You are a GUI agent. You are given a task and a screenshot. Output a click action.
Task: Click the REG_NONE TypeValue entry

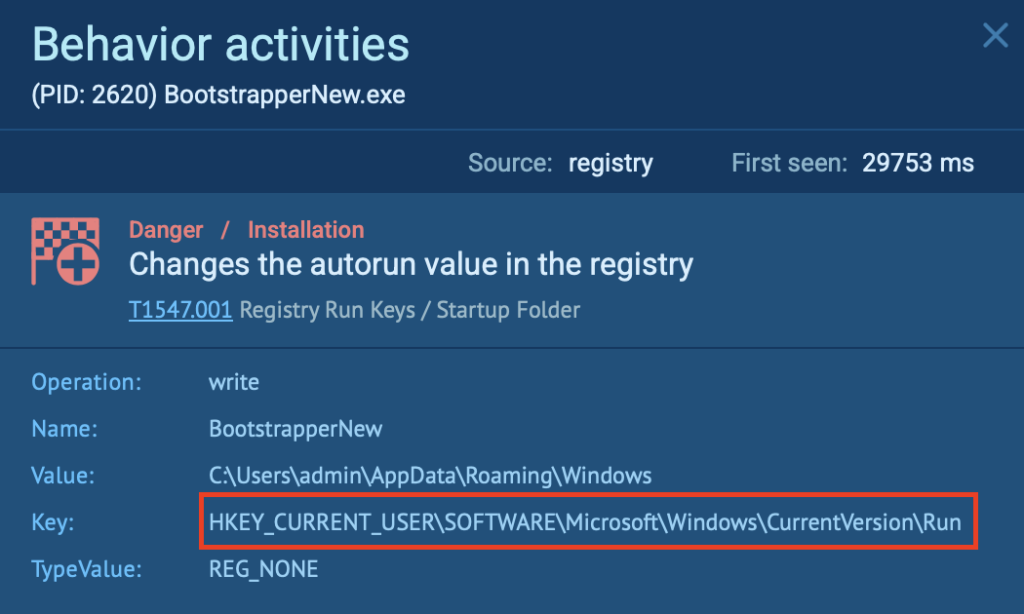[263, 568]
